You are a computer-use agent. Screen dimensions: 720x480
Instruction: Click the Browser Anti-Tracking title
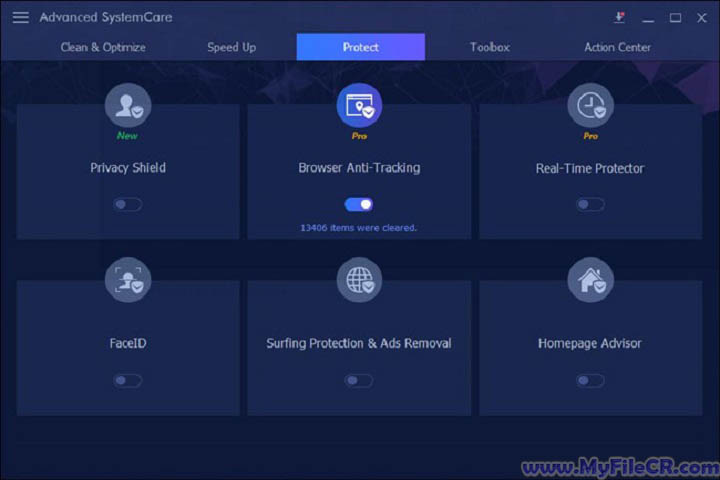click(x=359, y=168)
